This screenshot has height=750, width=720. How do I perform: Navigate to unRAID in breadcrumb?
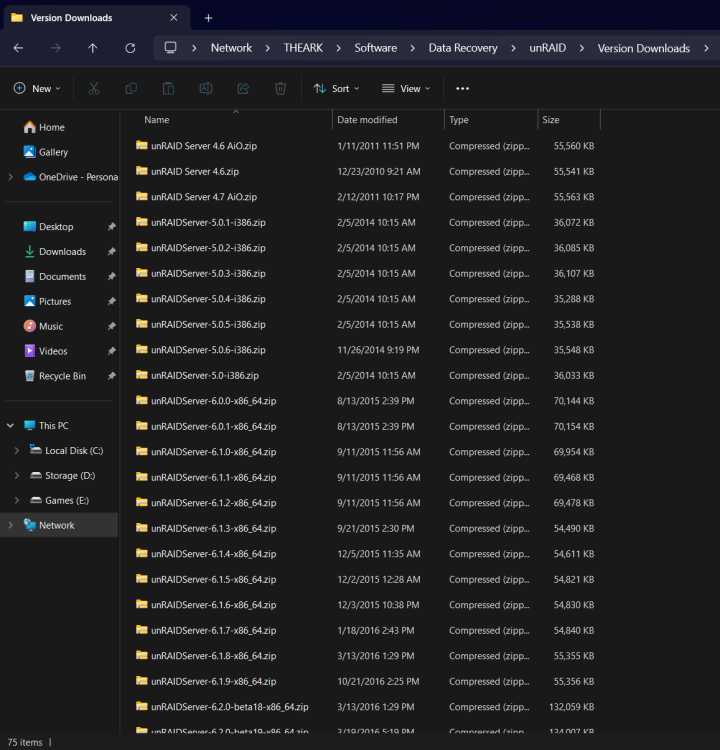547,48
